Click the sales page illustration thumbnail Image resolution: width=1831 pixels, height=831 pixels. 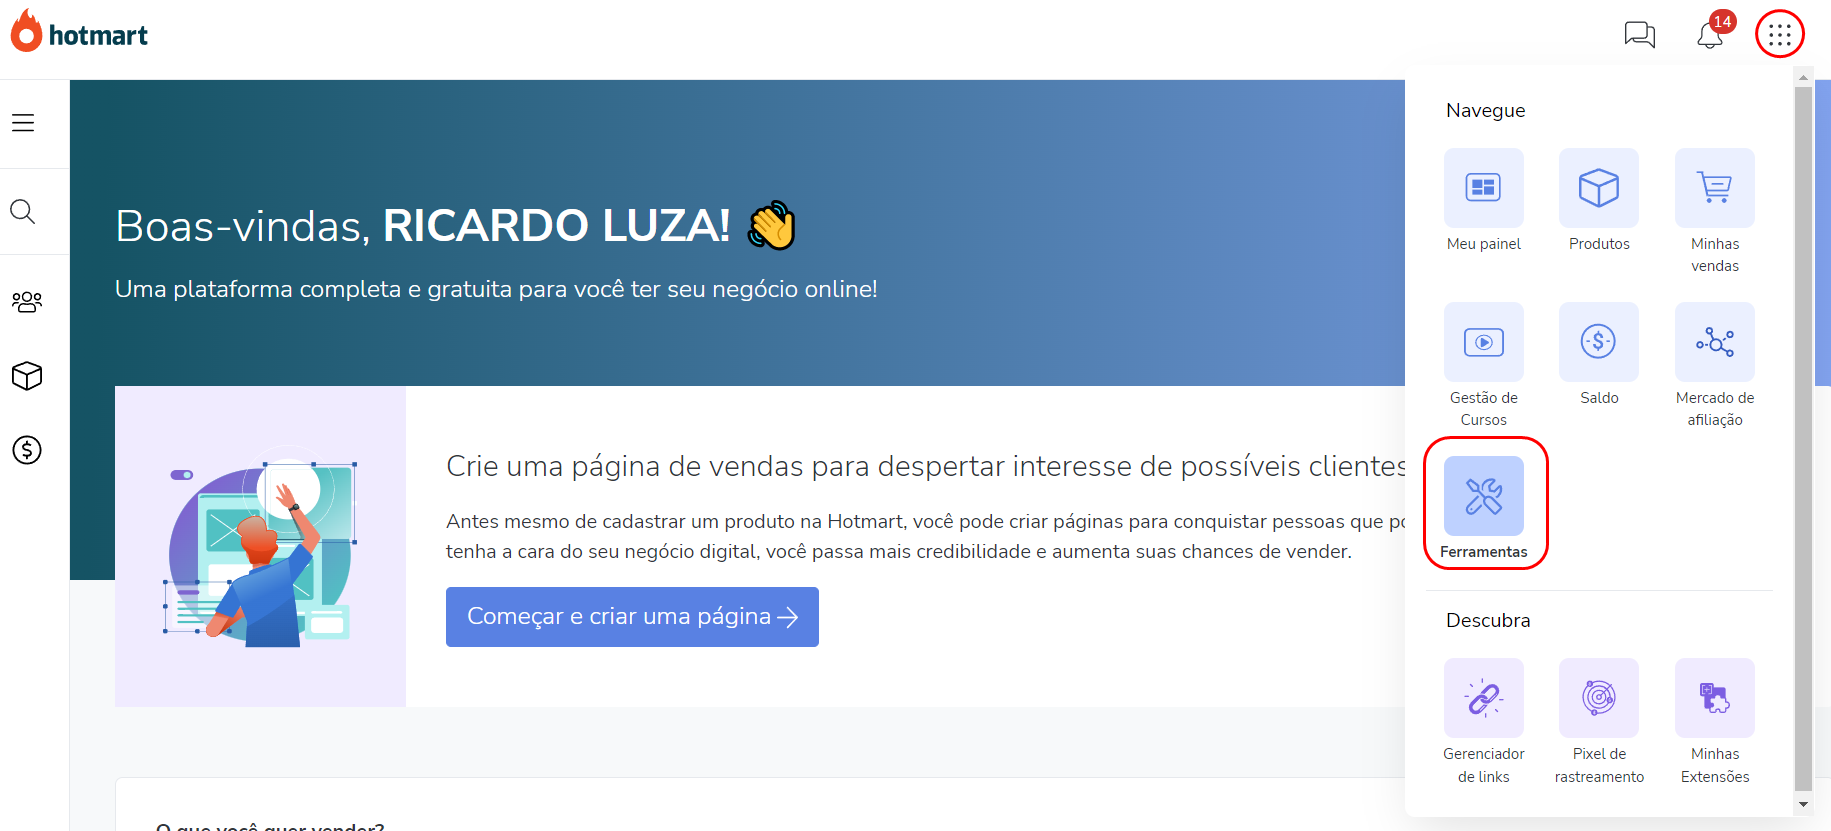click(260, 546)
